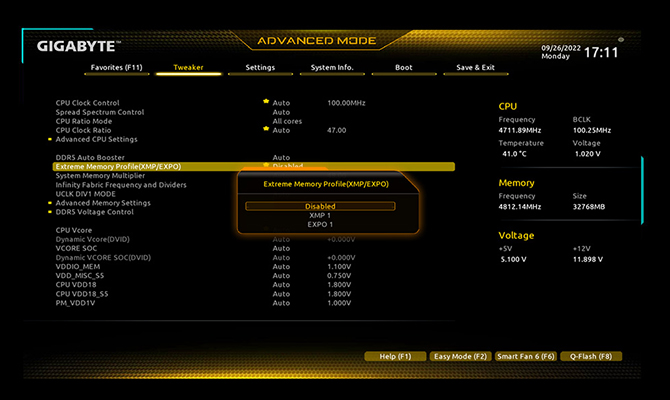Expand Advanced Memory Settings submenu
This screenshot has width=670, height=400.
(x=103, y=203)
